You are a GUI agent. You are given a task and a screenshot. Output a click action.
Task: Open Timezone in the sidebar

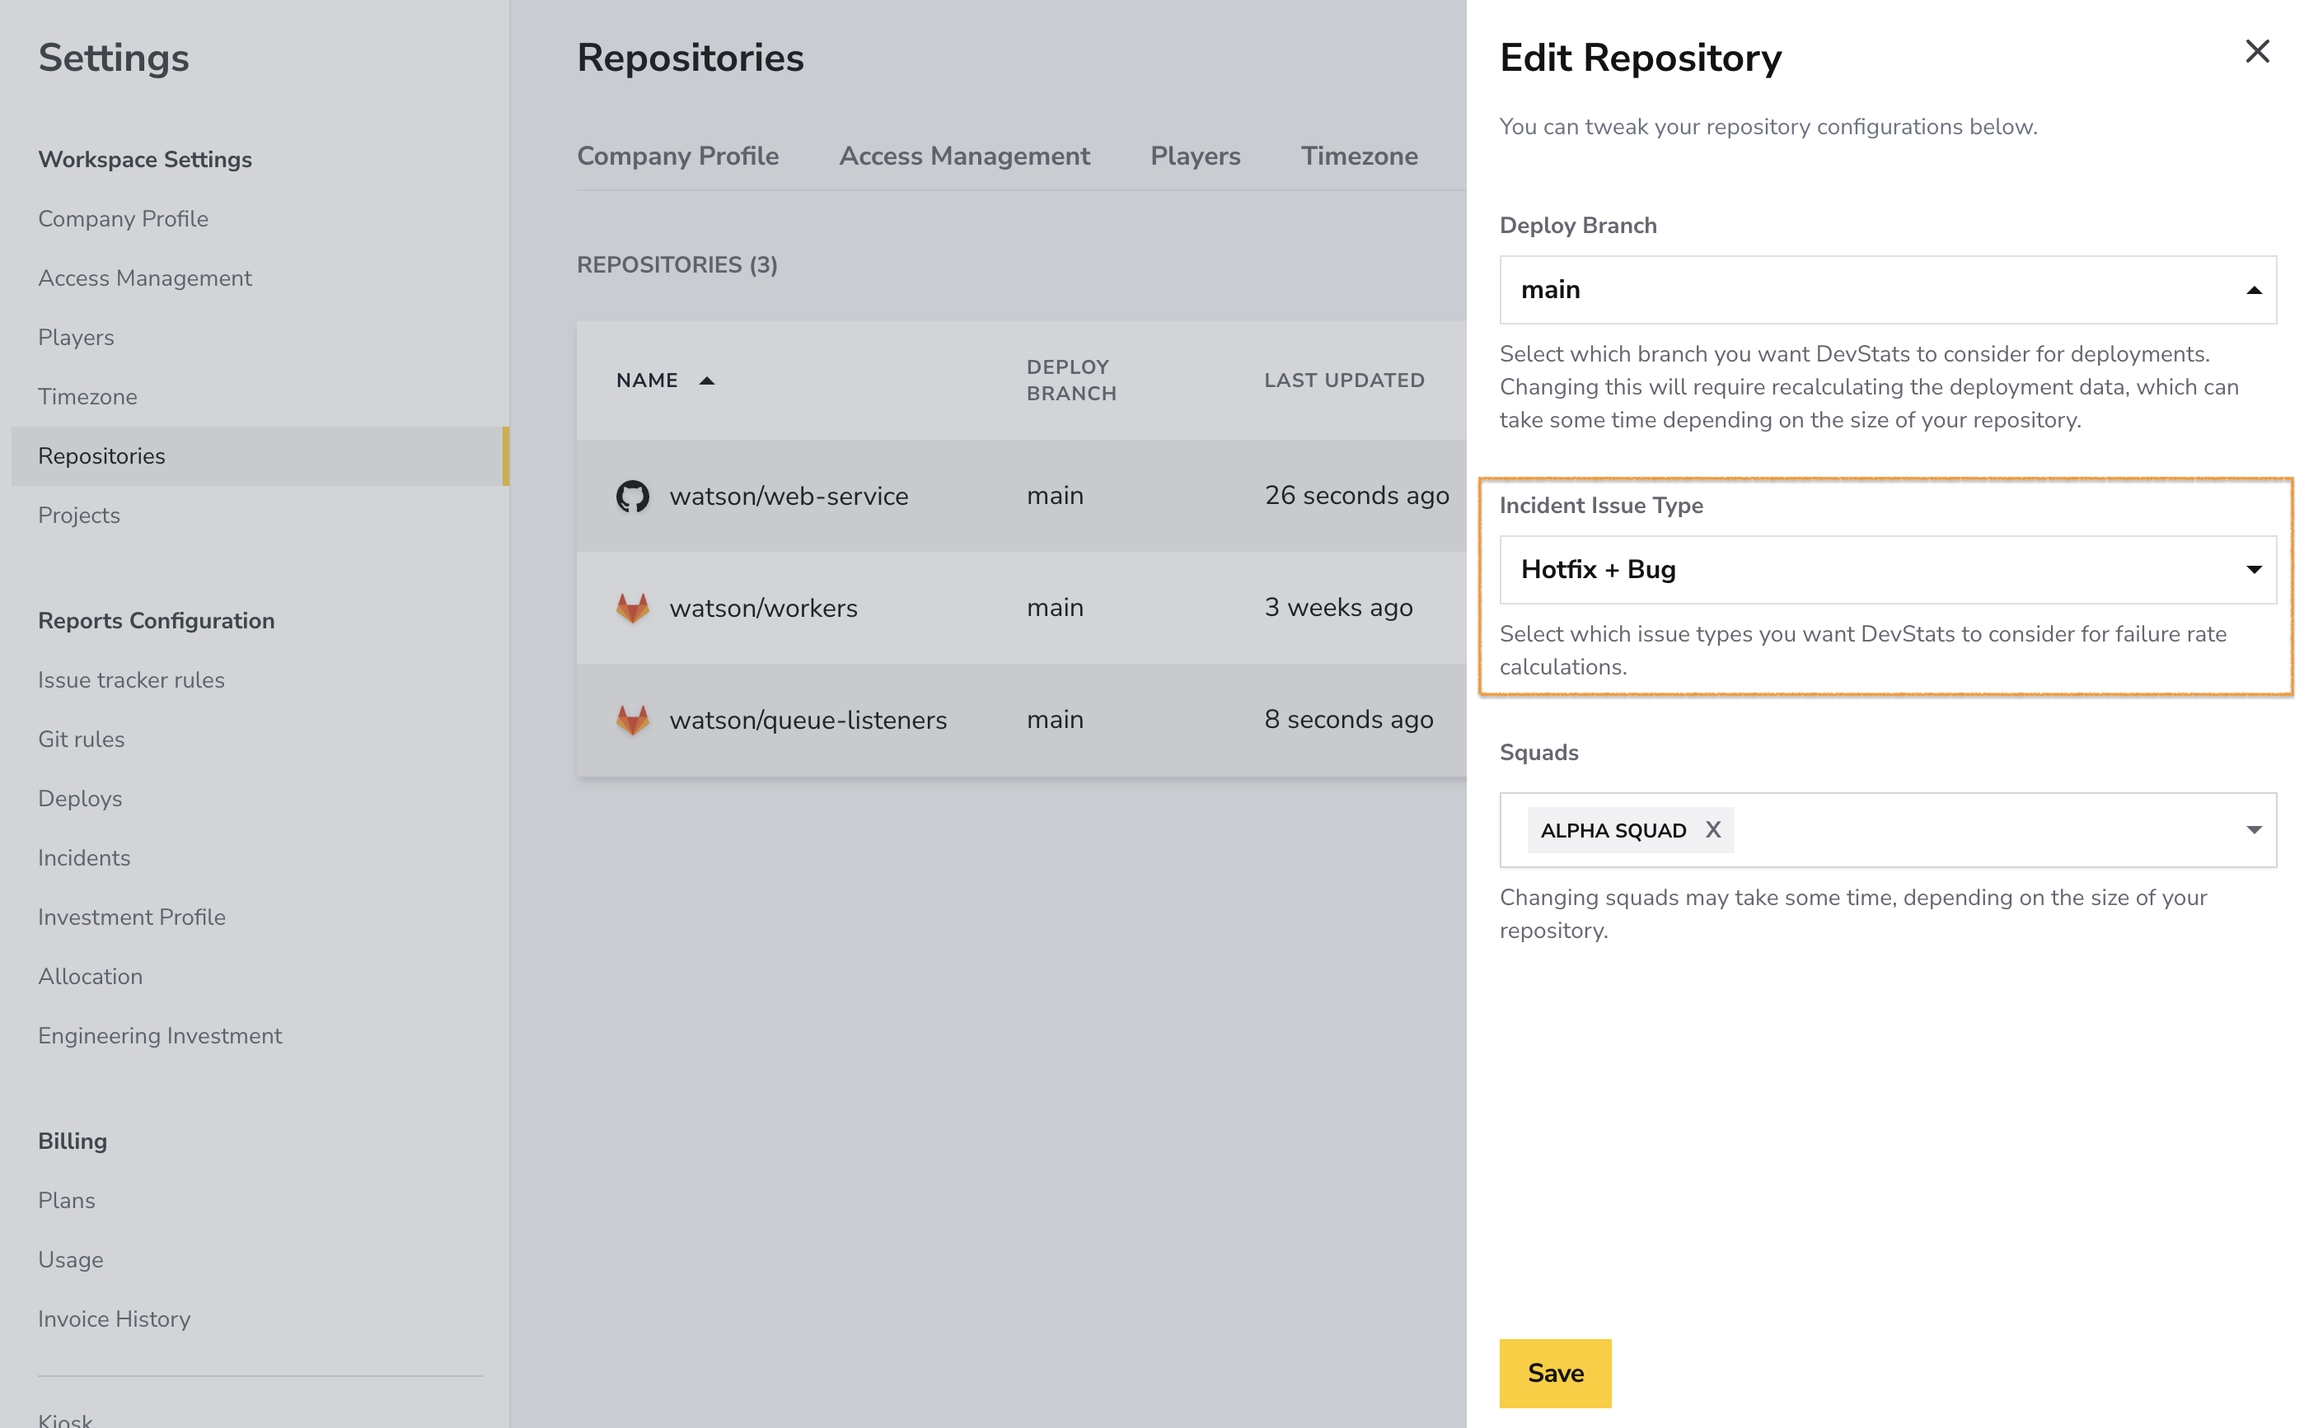[88, 396]
